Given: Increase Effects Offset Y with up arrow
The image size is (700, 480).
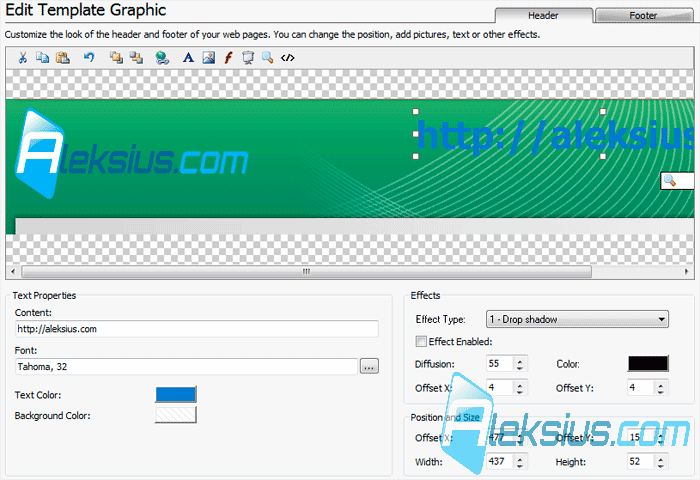Looking at the screenshot, I should pyautogui.click(x=661, y=384).
